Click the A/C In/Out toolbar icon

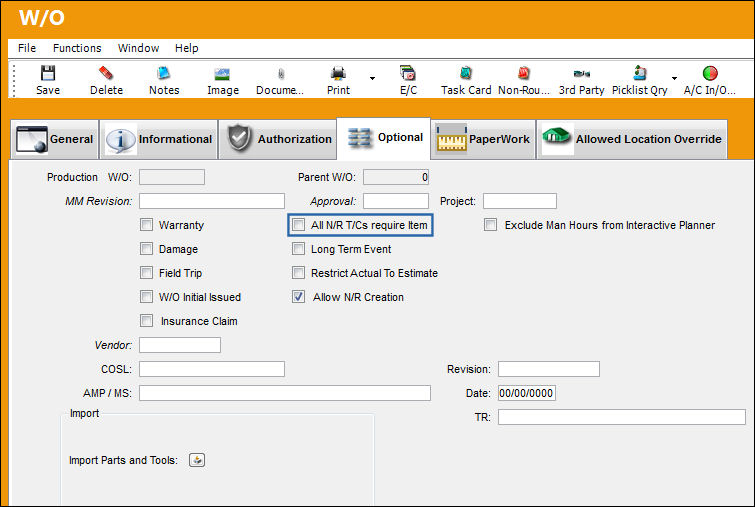point(710,73)
